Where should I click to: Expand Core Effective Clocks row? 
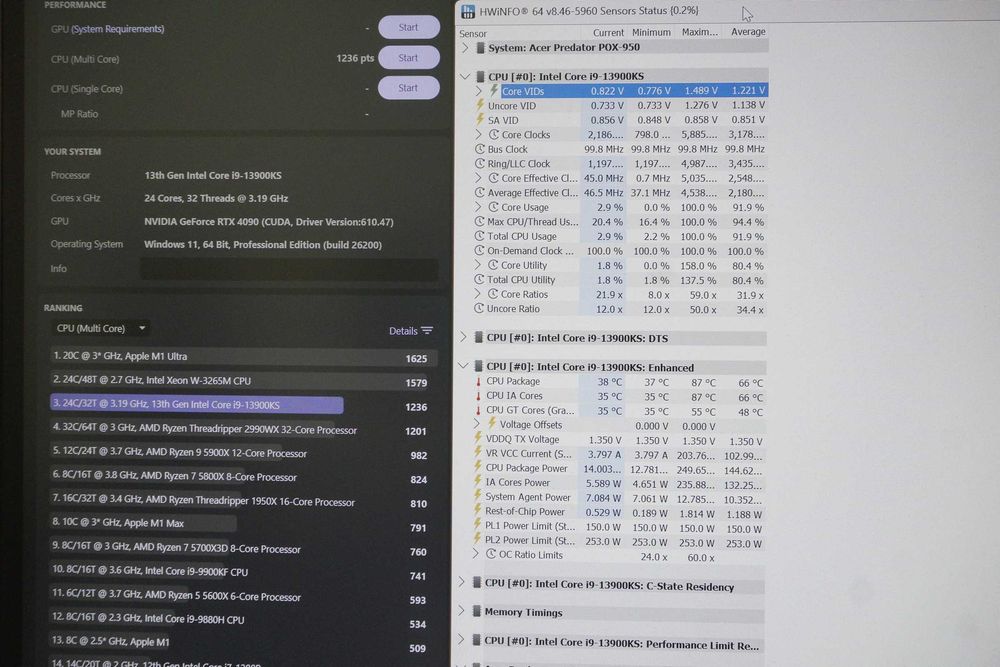[478, 178]
